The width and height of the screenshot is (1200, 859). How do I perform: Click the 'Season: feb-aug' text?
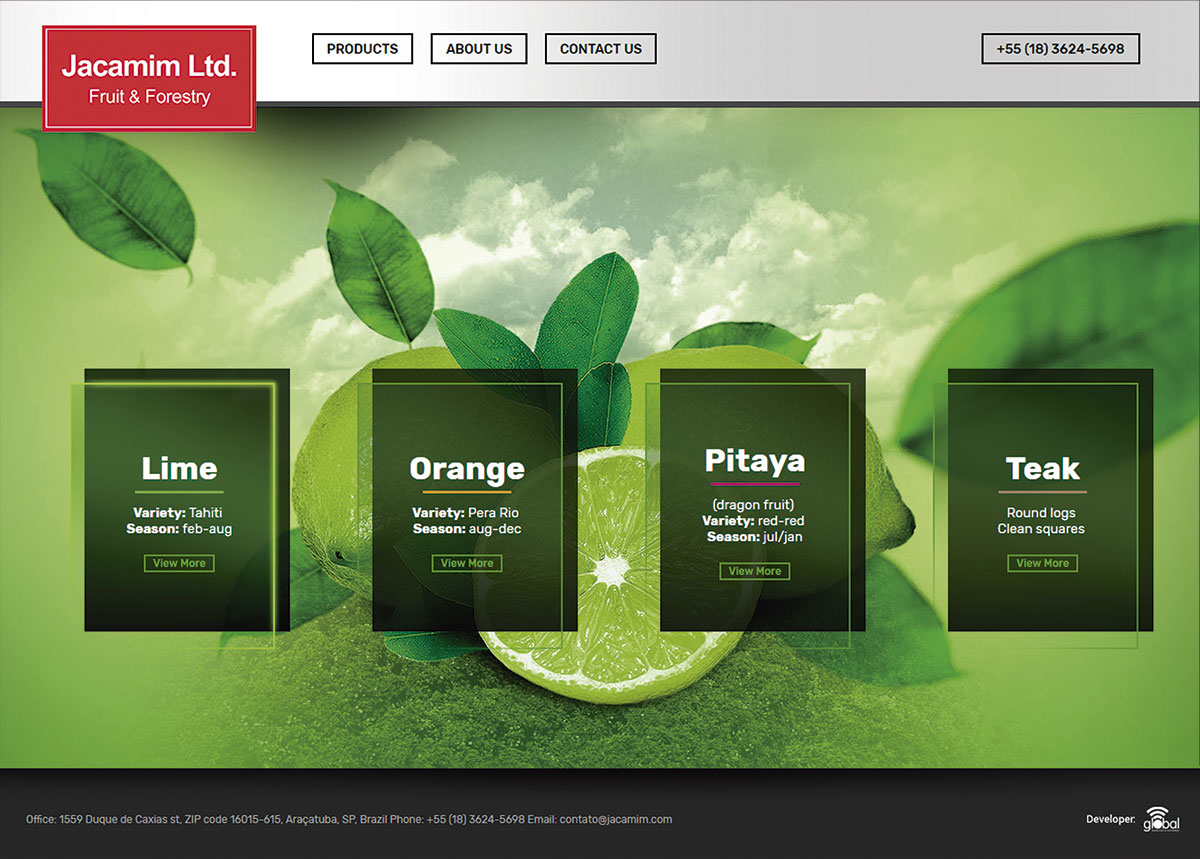pos(179,529)
